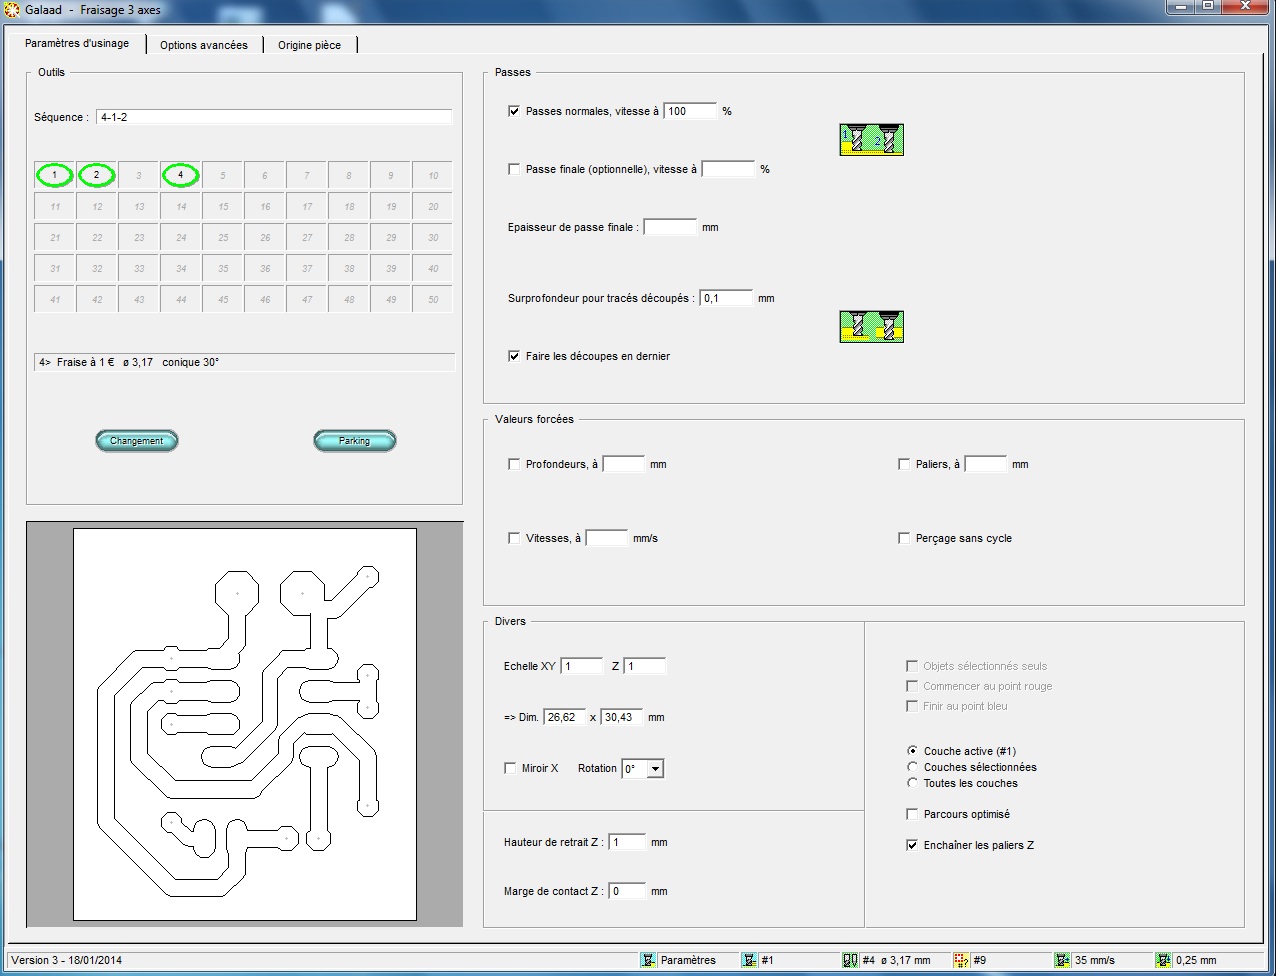Screen dimensions: 1280x976
Task: Click the #4 tool diameter status icon
Action: 850,960
